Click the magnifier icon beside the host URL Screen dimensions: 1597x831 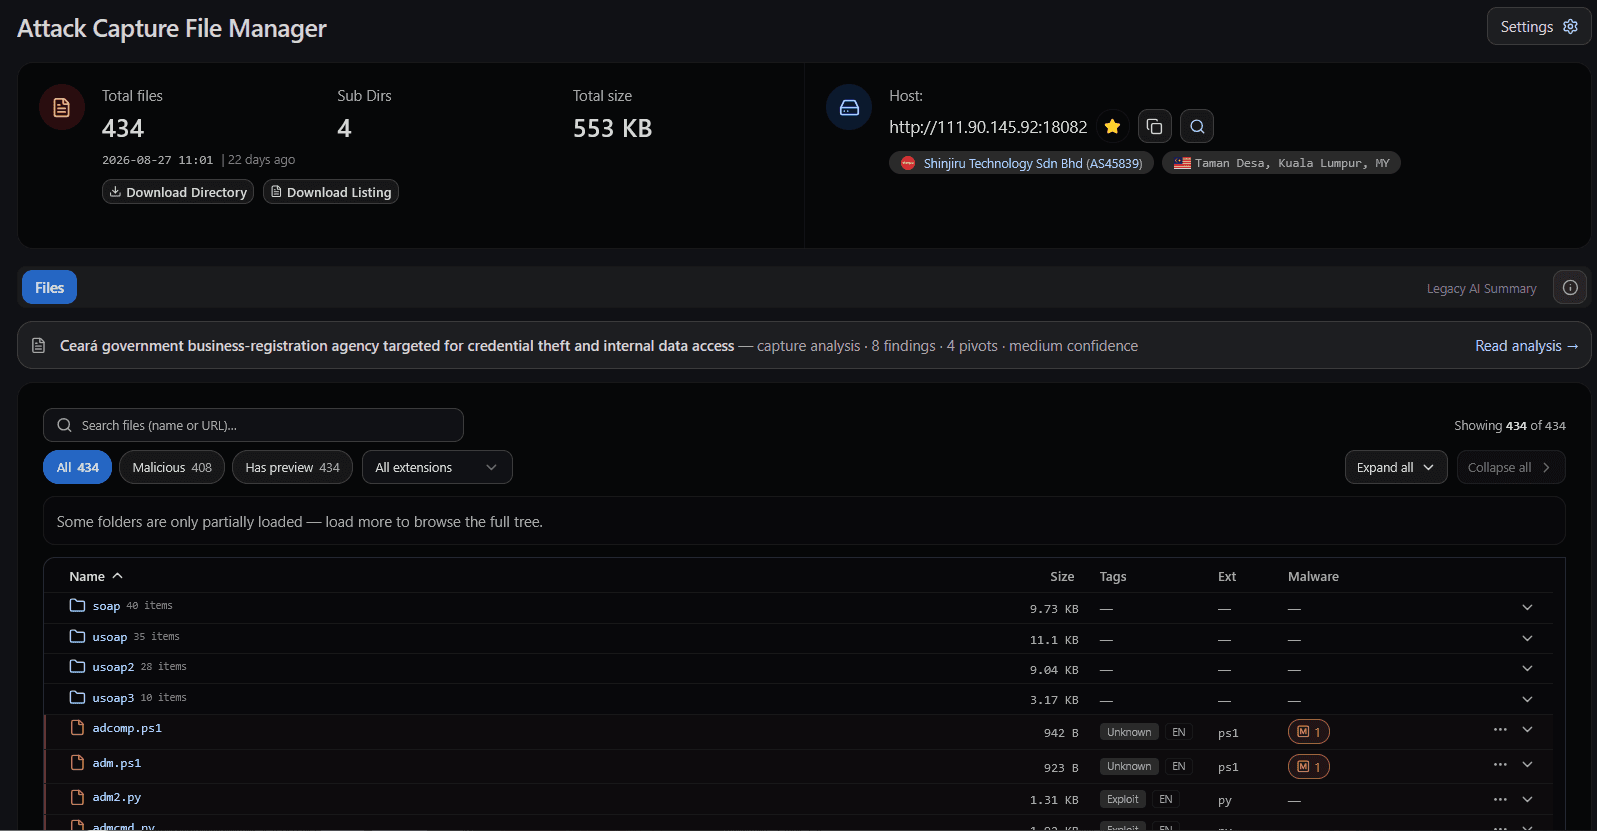coord(1197,126)
